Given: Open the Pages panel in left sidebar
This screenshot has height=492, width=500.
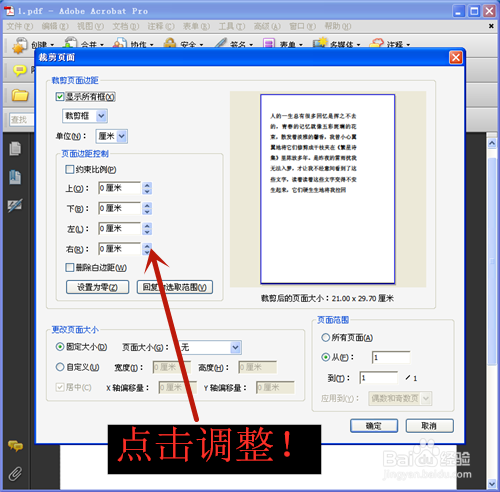Looking at the screenshot, I should click(15, 149).
